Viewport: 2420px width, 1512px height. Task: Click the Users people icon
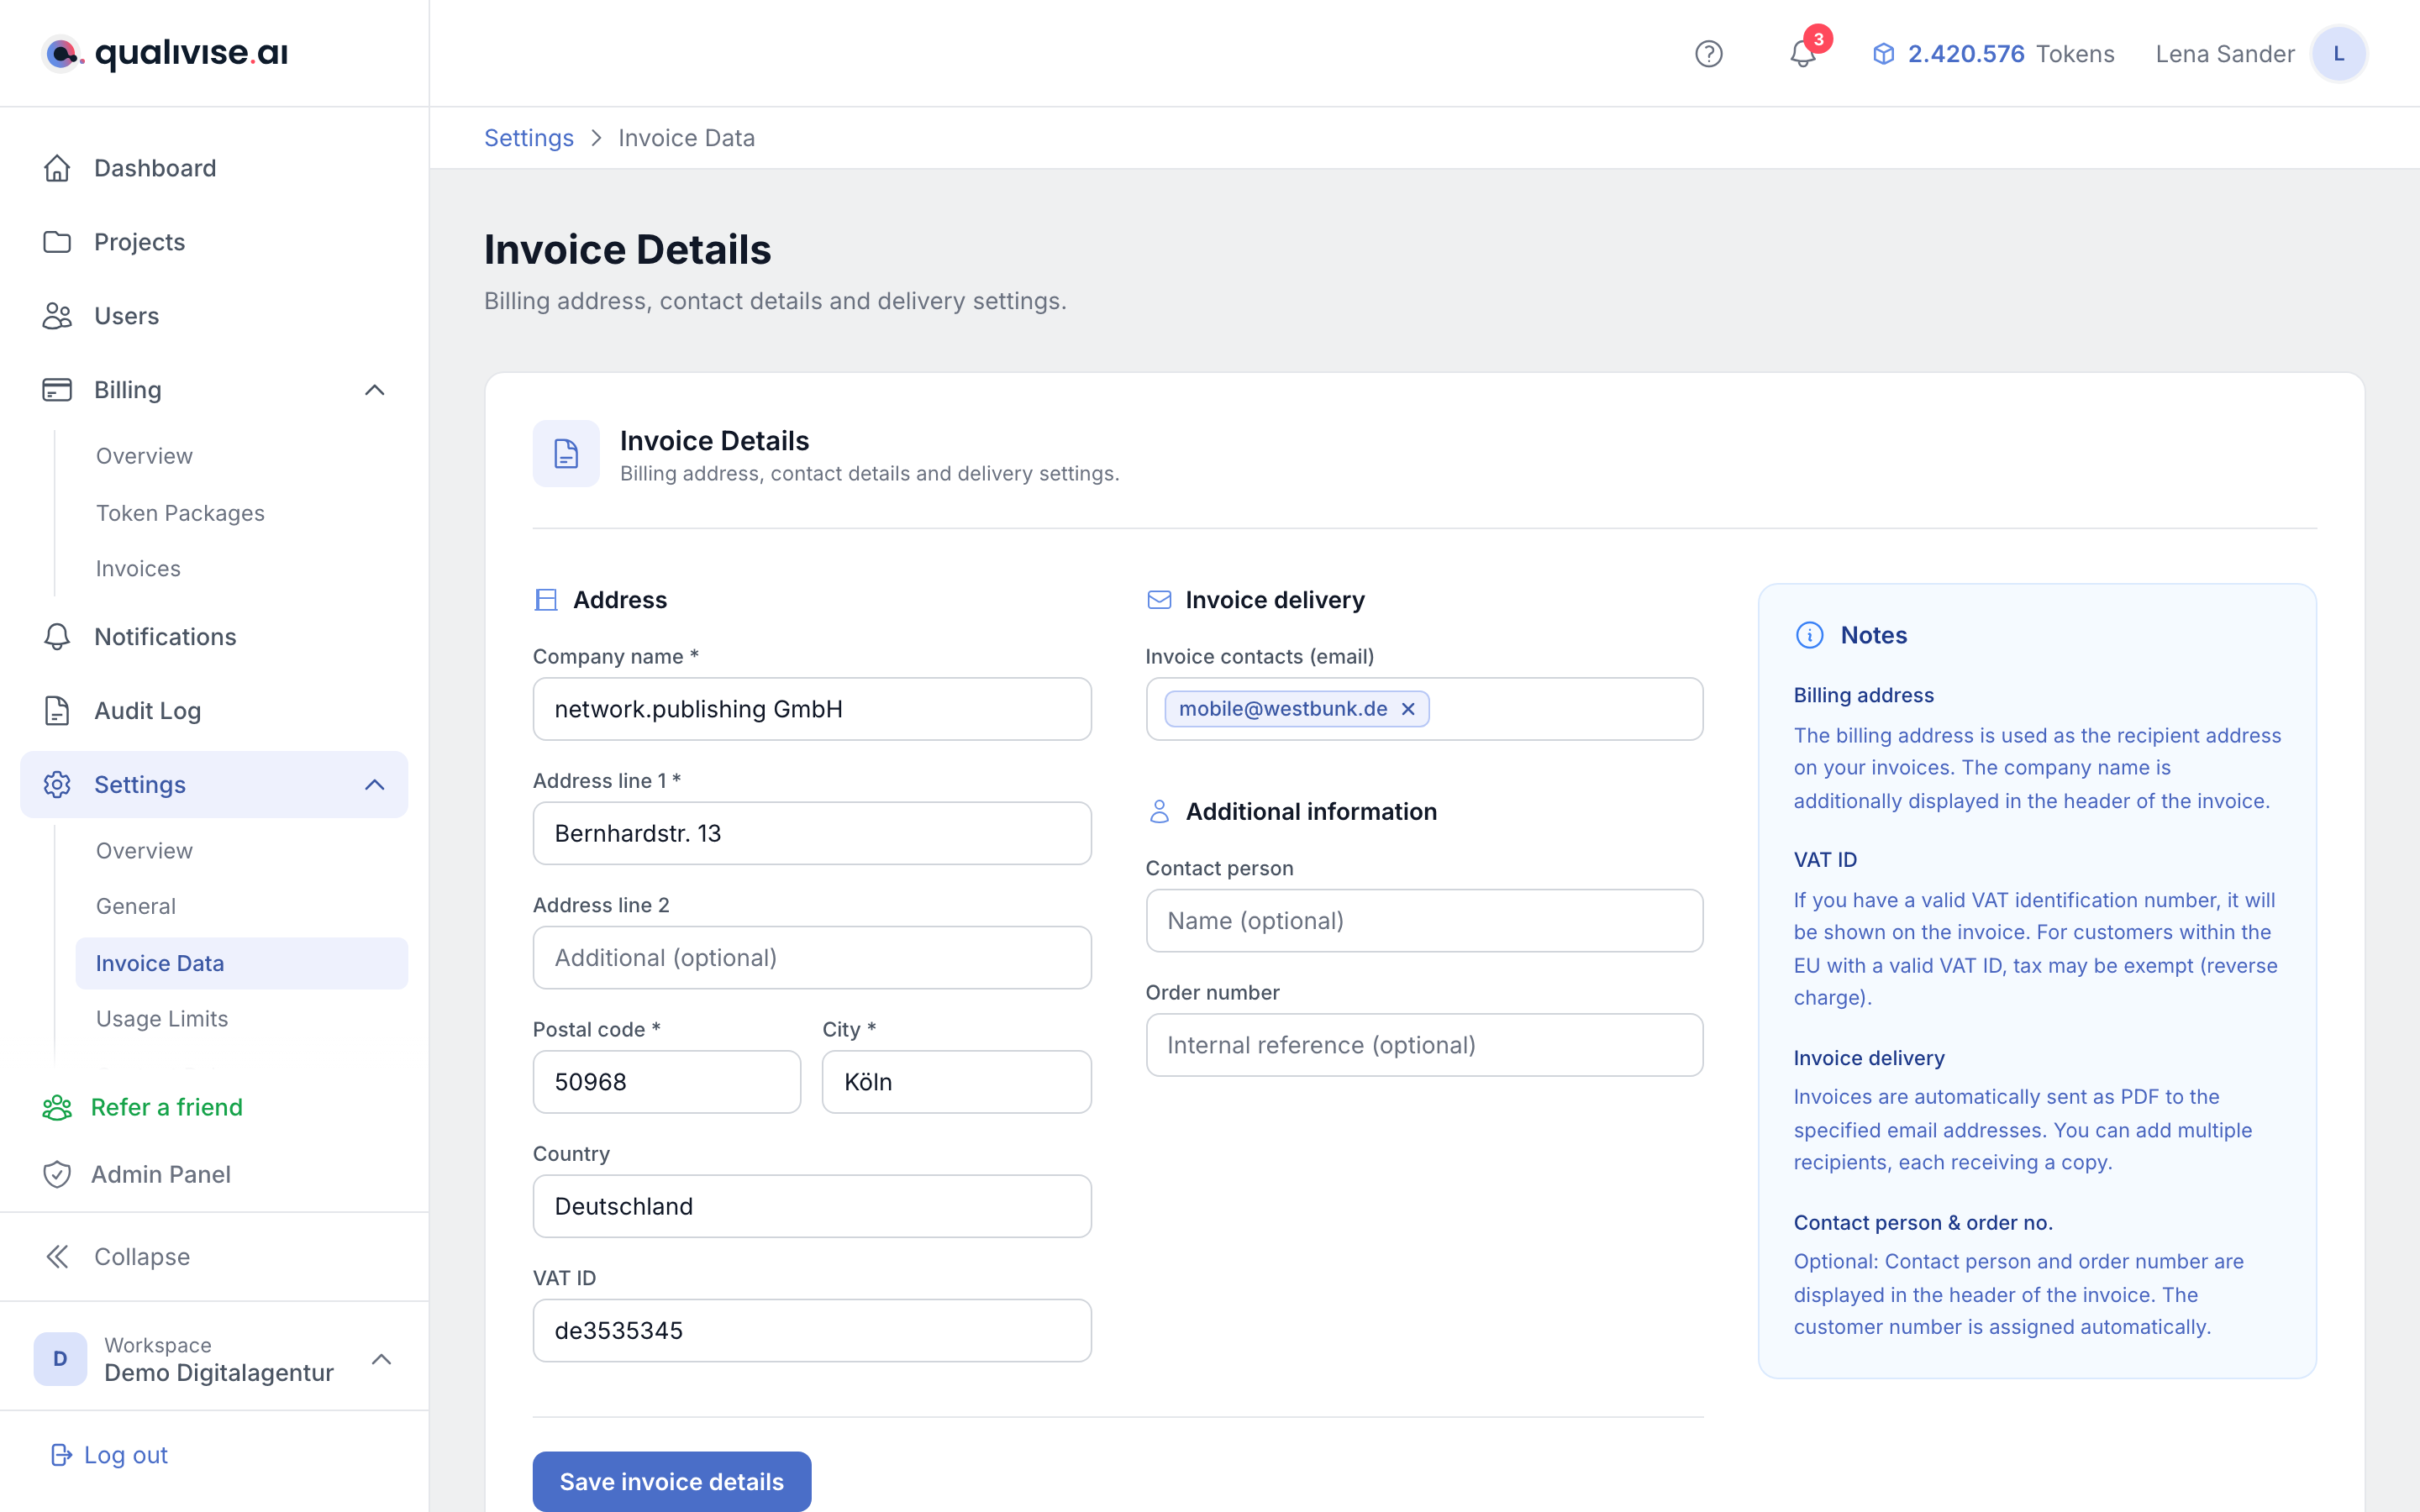coord(57,316)
